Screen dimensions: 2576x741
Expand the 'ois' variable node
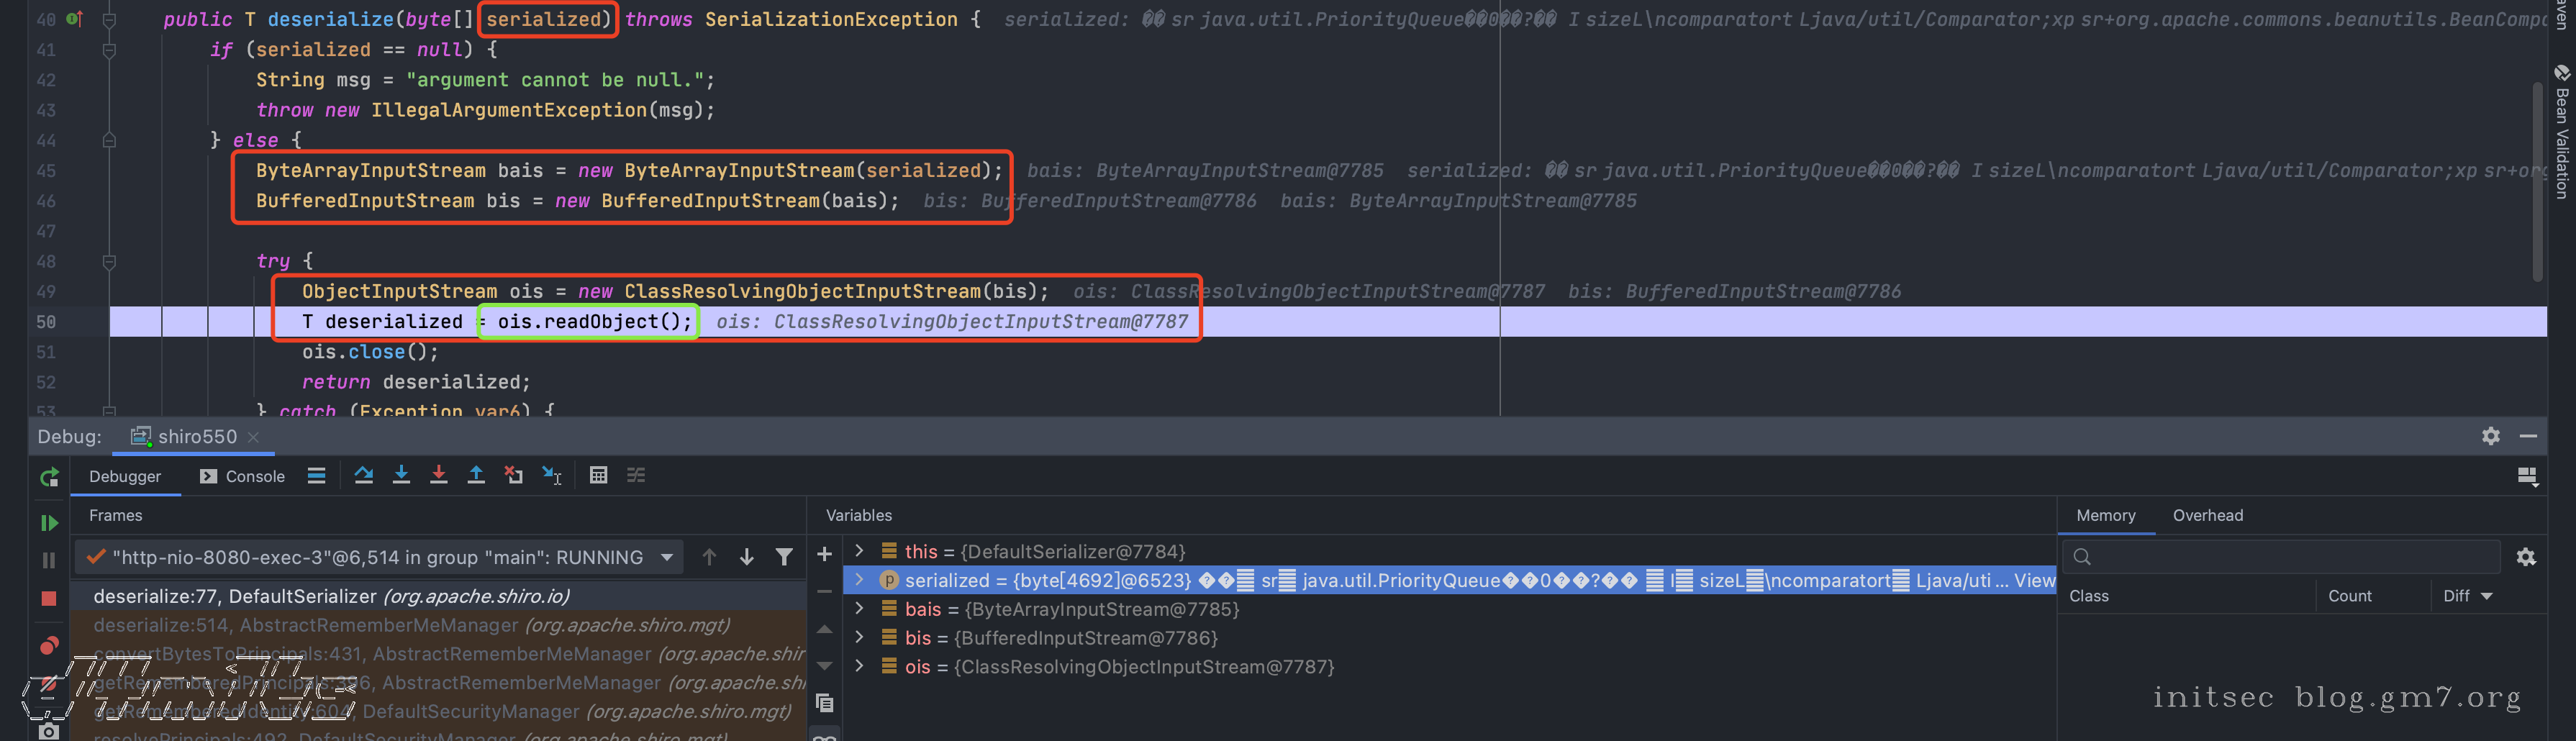[x=859, y=667]
